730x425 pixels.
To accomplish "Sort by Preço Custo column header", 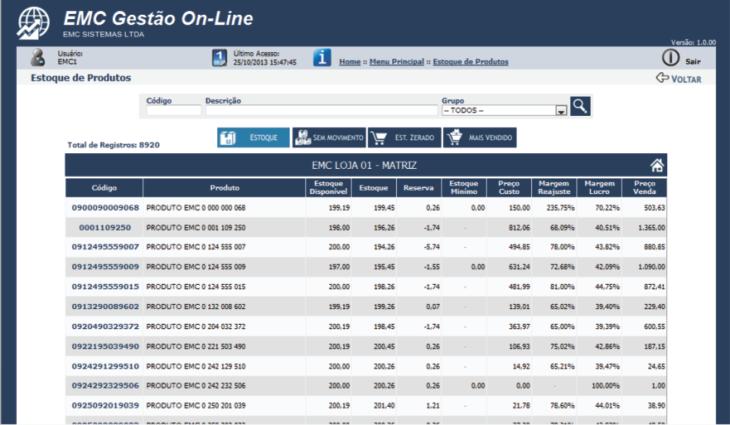I will coord(509,188).
